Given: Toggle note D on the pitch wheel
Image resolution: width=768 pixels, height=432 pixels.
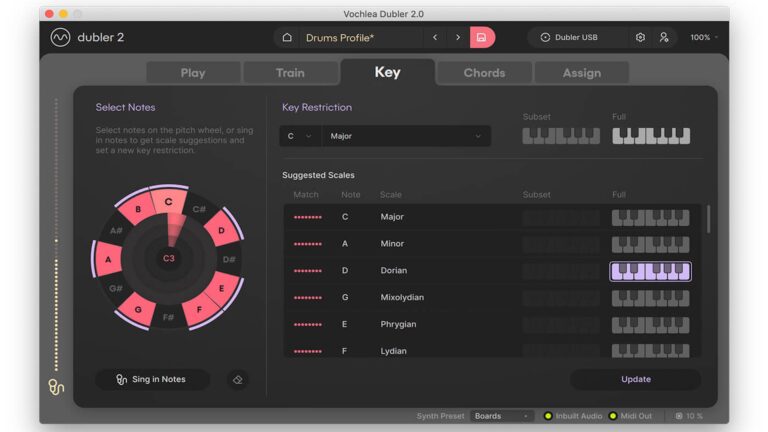Looking at the screenshot, I should pos(221,230).
